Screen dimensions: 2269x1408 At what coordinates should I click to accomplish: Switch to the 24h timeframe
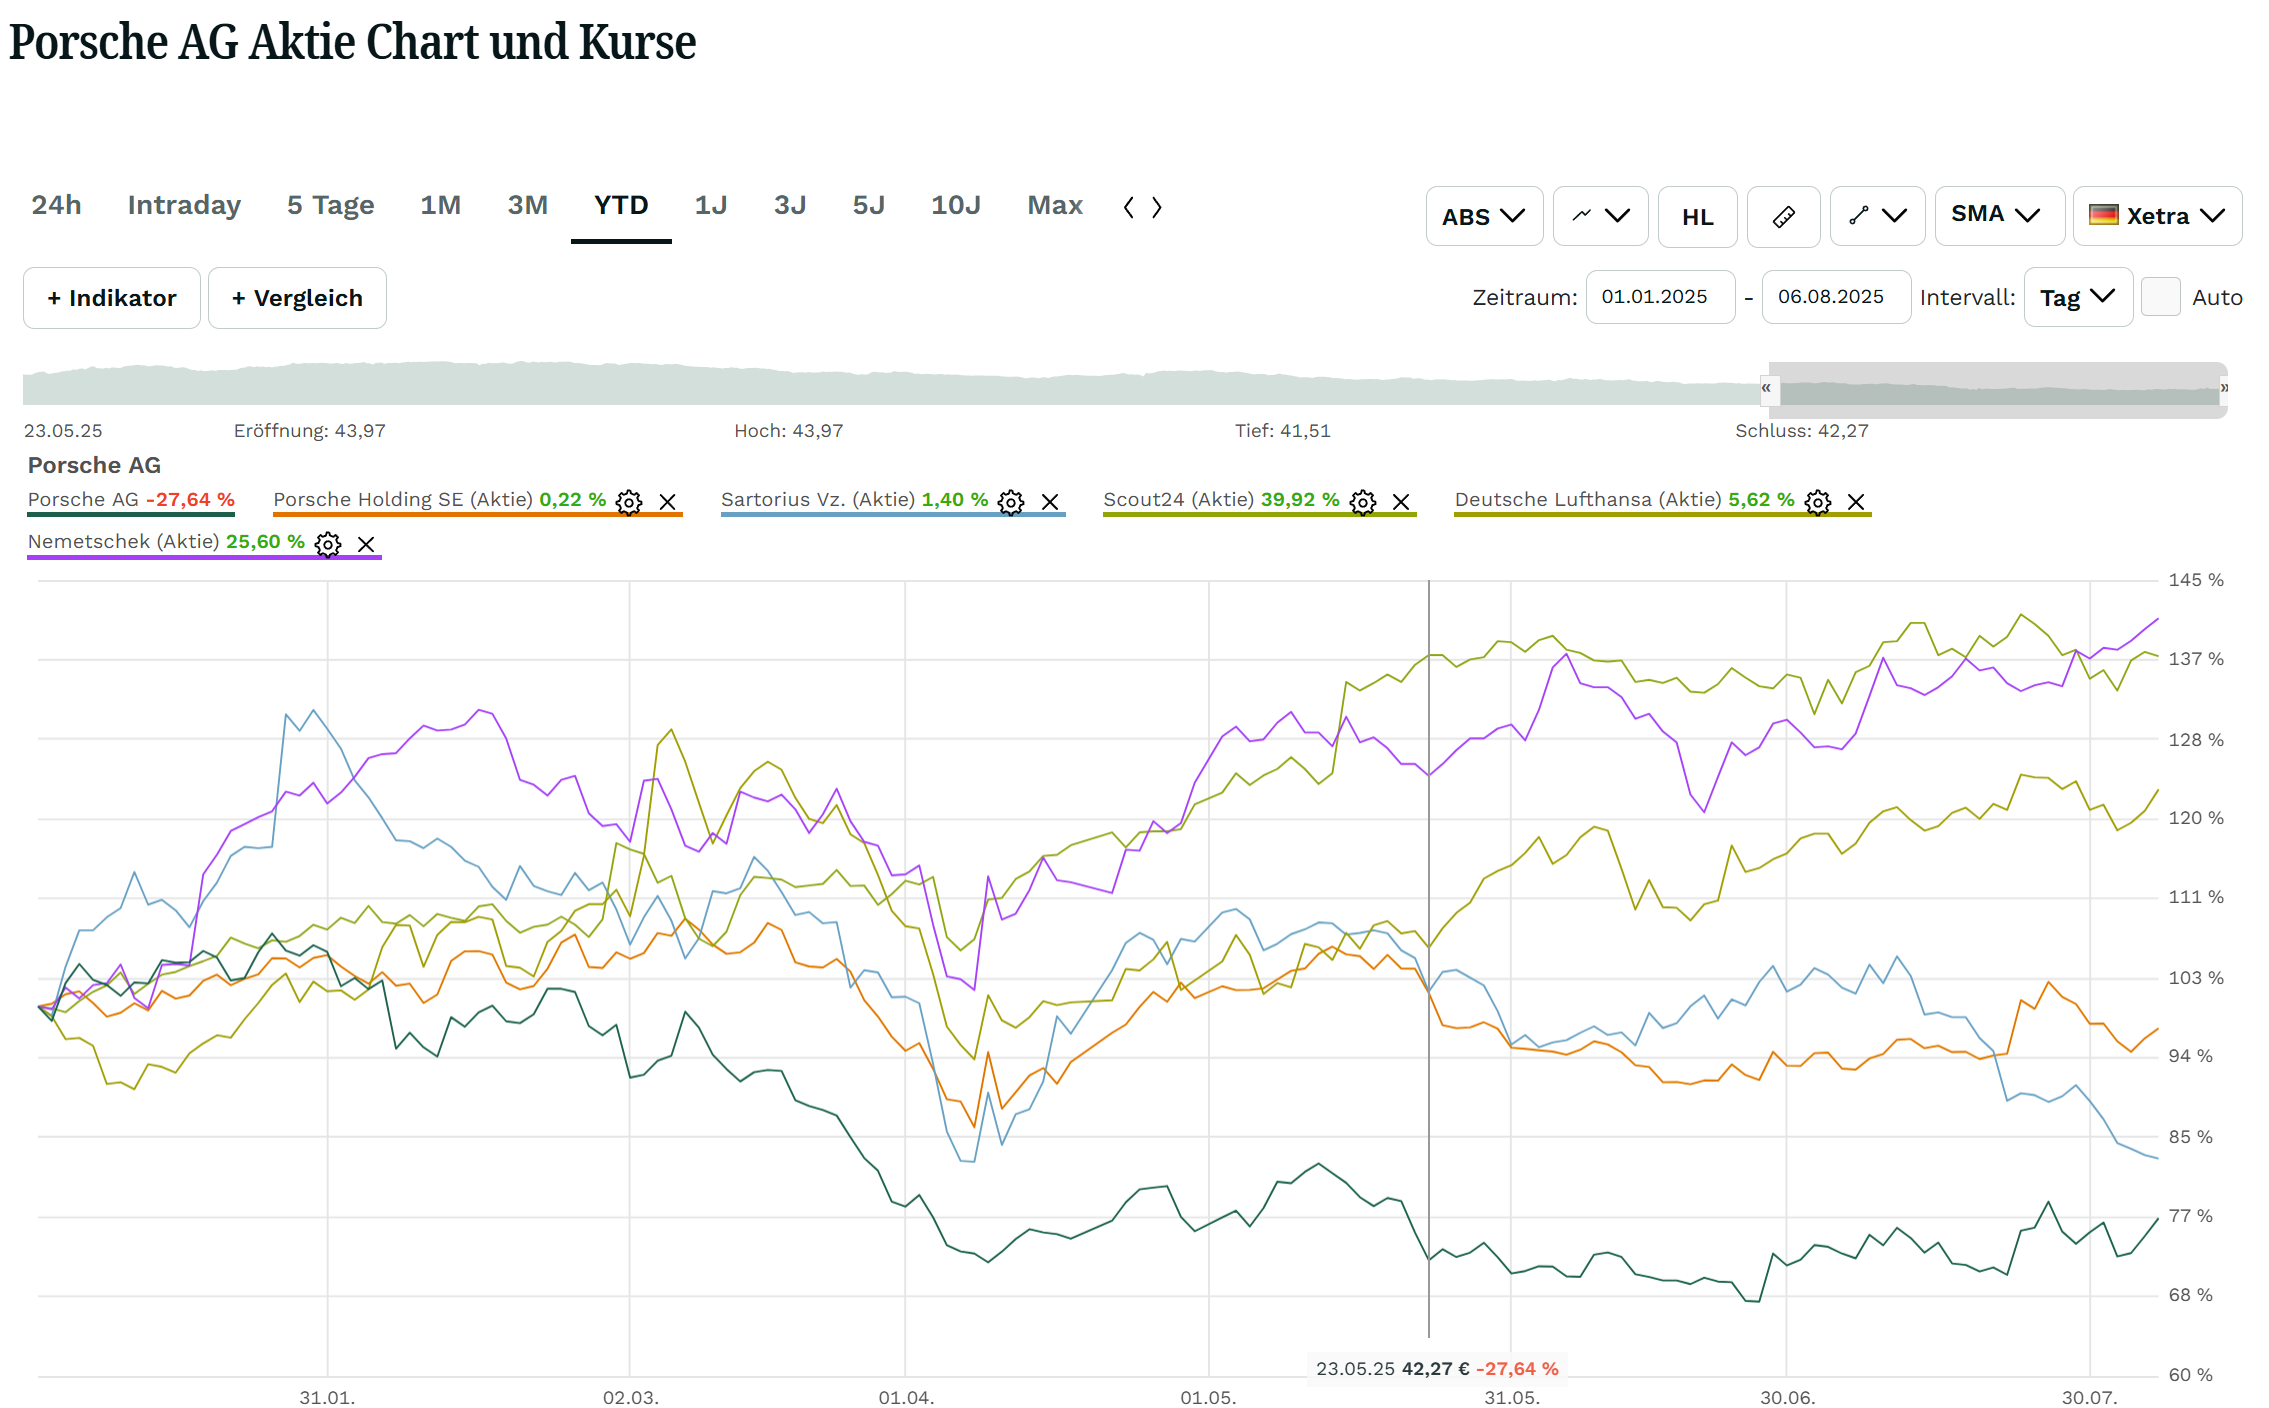pyautogui.click(x=56, y=205)
